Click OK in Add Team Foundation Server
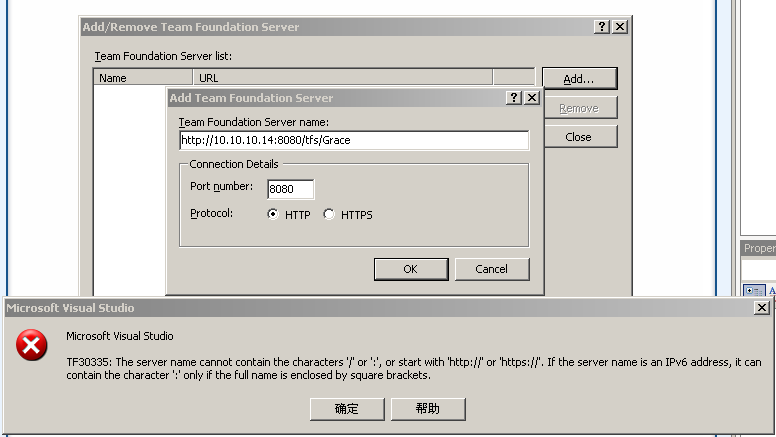This screenshot has height=437, width=776. click(411, 269)
